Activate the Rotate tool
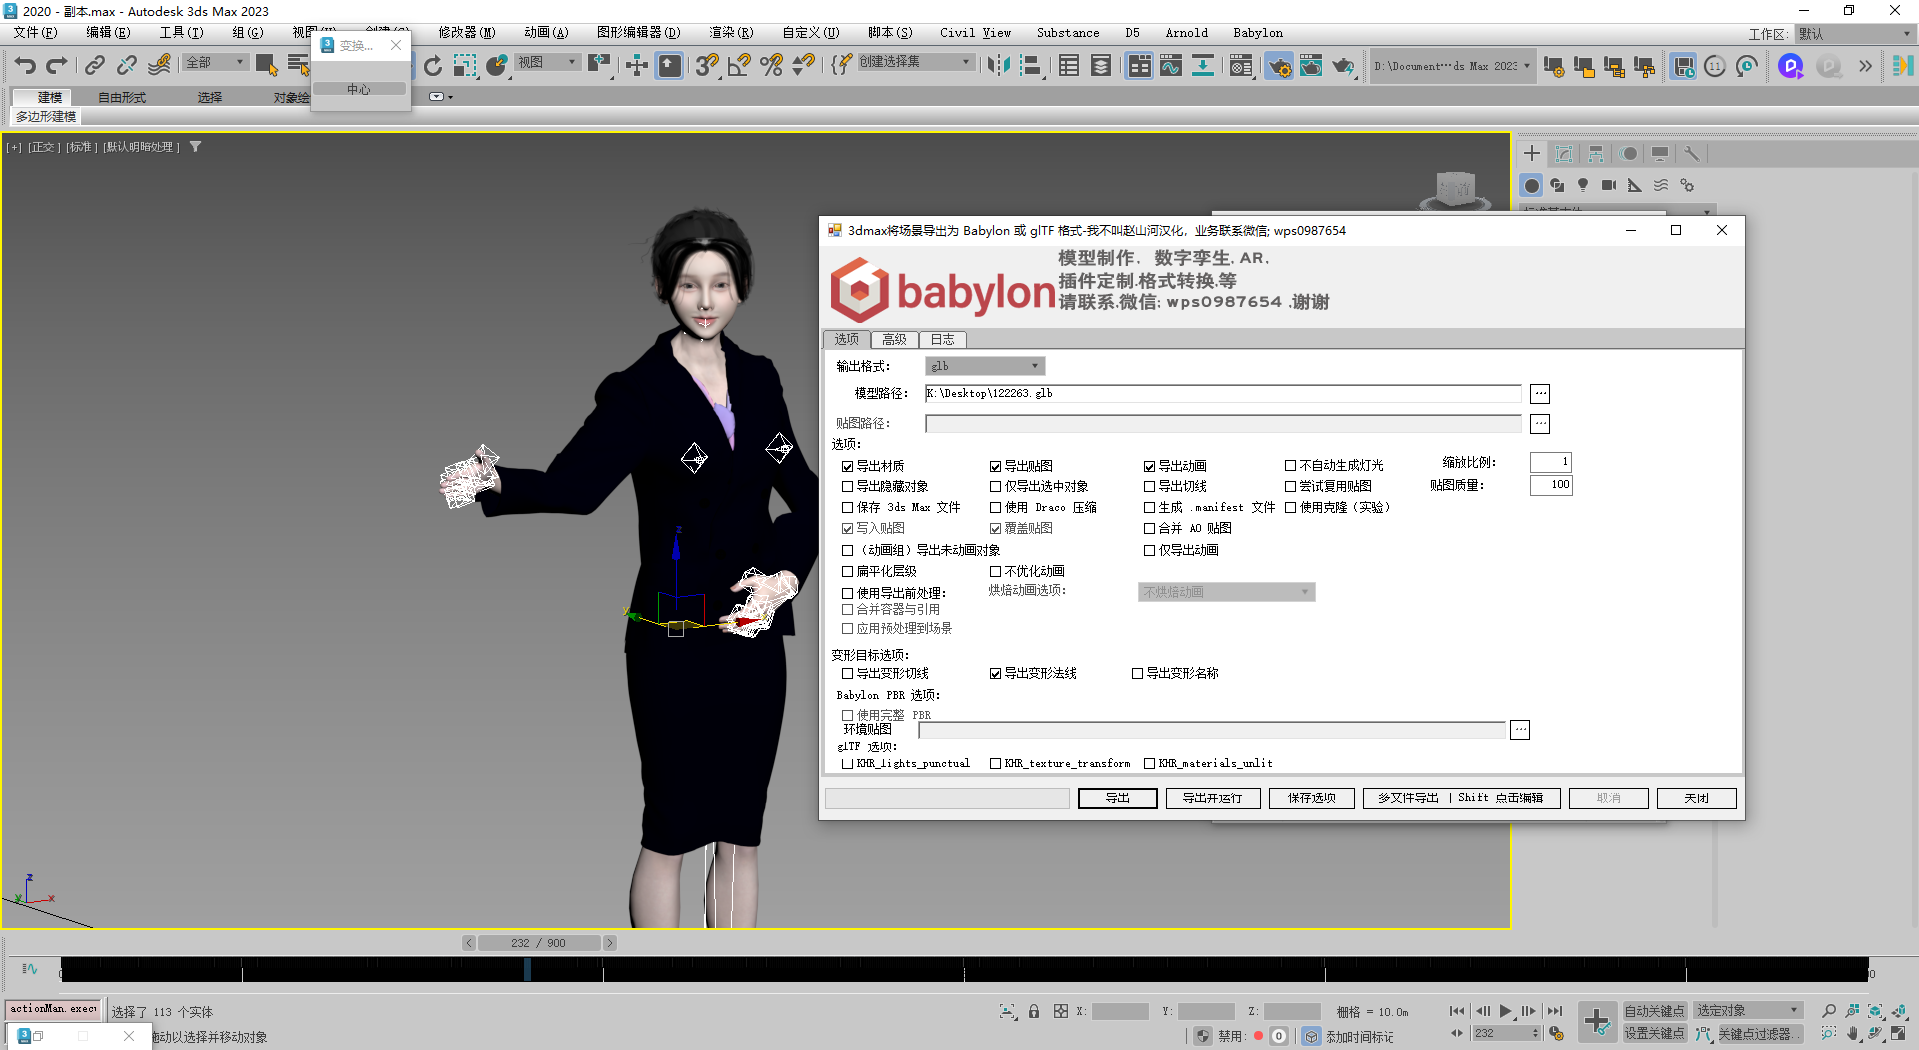Image resolution: width=1919 pixels, height=1050 pixels. (x=433, y=66)
